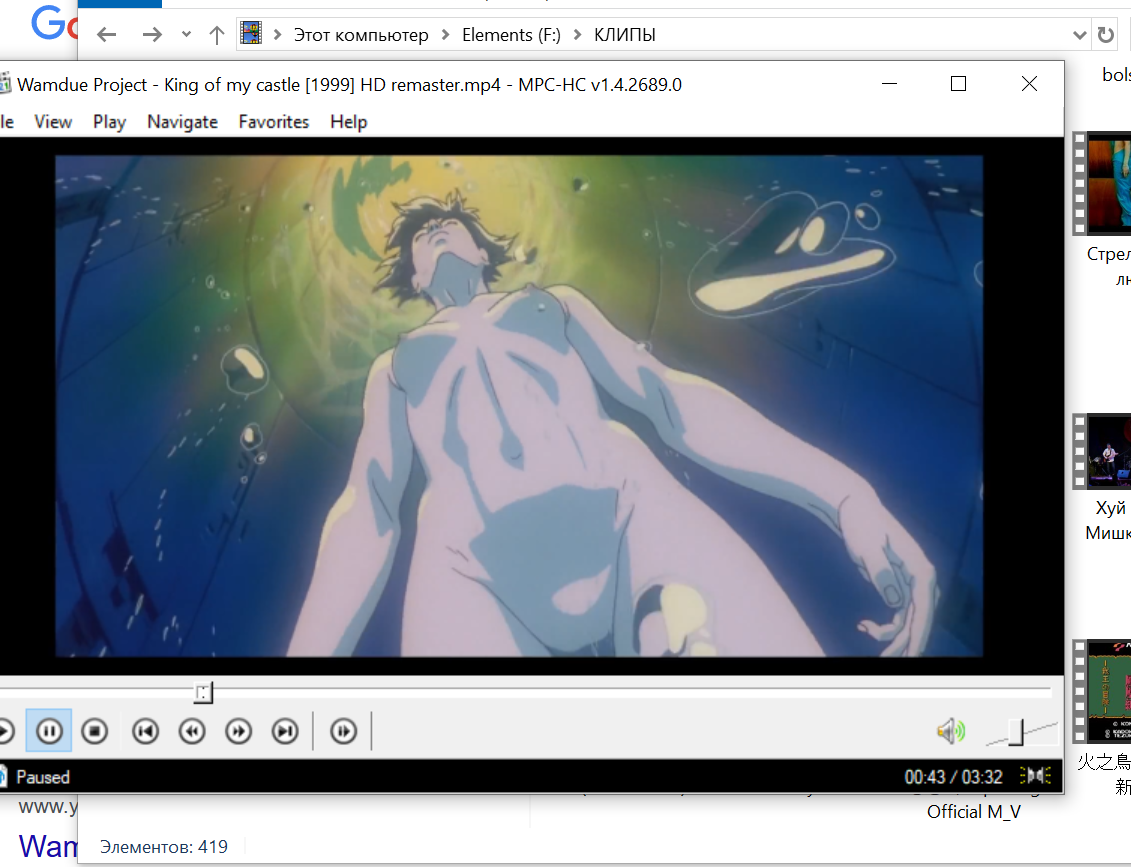This screenshot has width=1131, height=867.
Task: Open the address bar history dropdown
Action: pyautogui.click(x=1079, y=35)
